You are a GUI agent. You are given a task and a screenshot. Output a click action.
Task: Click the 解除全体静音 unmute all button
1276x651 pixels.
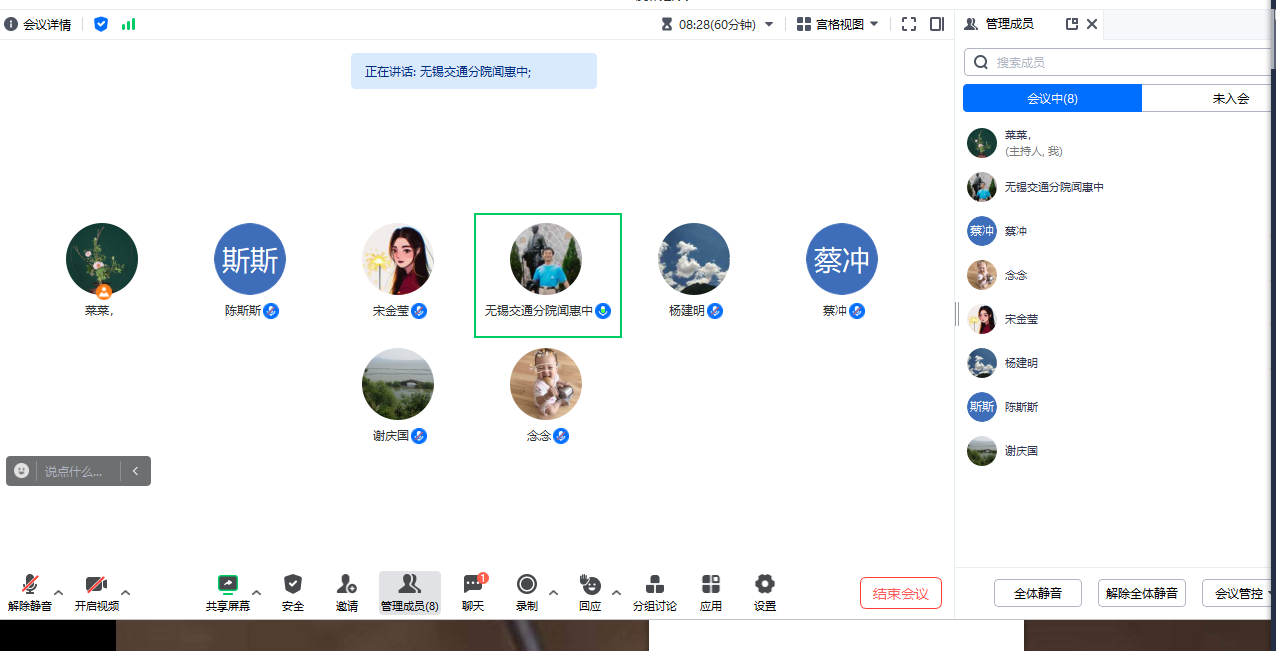[x=1141, y=592]
